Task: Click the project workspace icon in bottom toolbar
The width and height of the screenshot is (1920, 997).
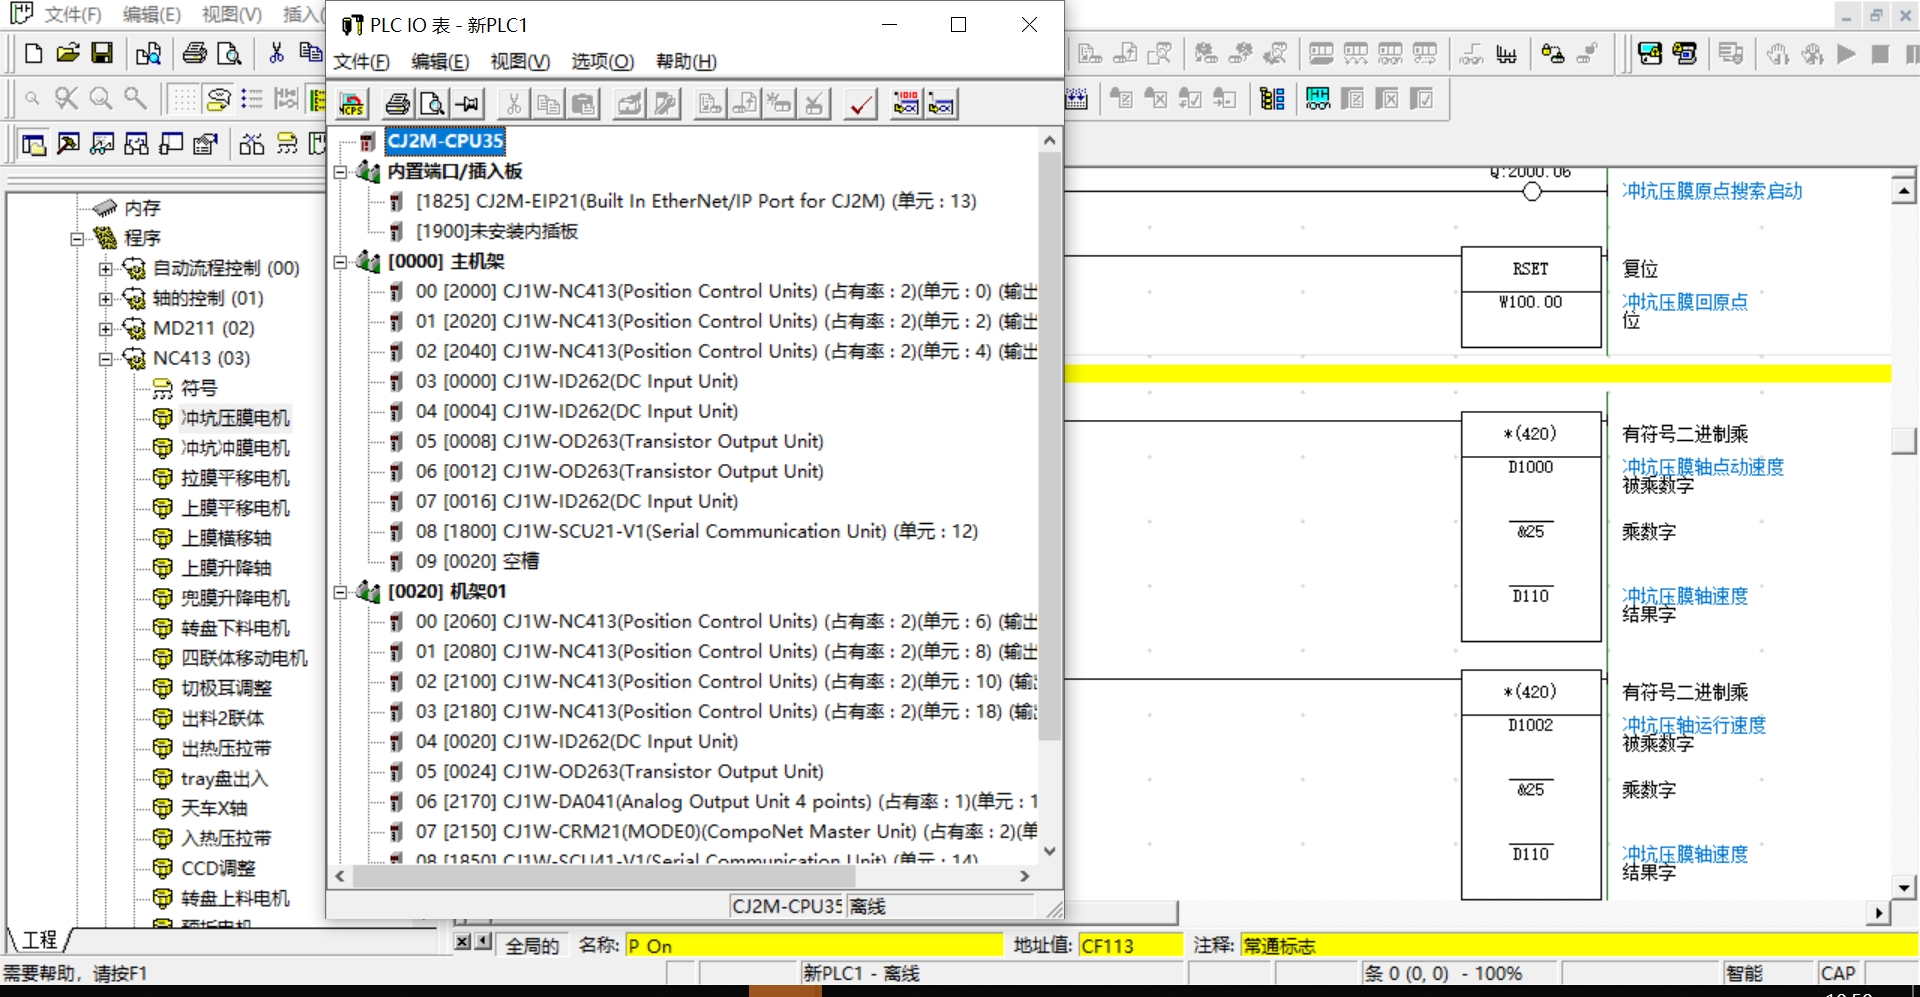Action: tap(33, 144)
